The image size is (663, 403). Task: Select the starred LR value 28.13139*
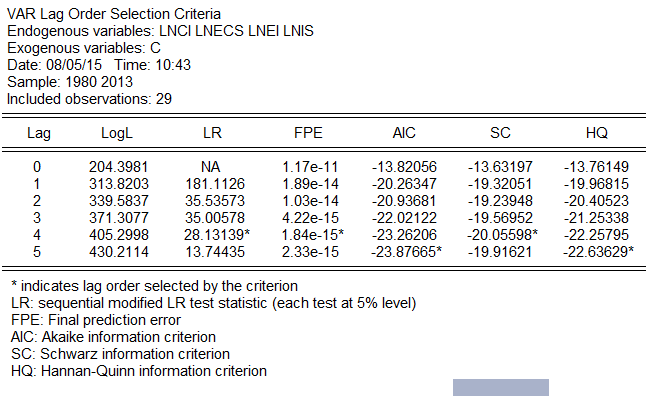tap(213, 233)
